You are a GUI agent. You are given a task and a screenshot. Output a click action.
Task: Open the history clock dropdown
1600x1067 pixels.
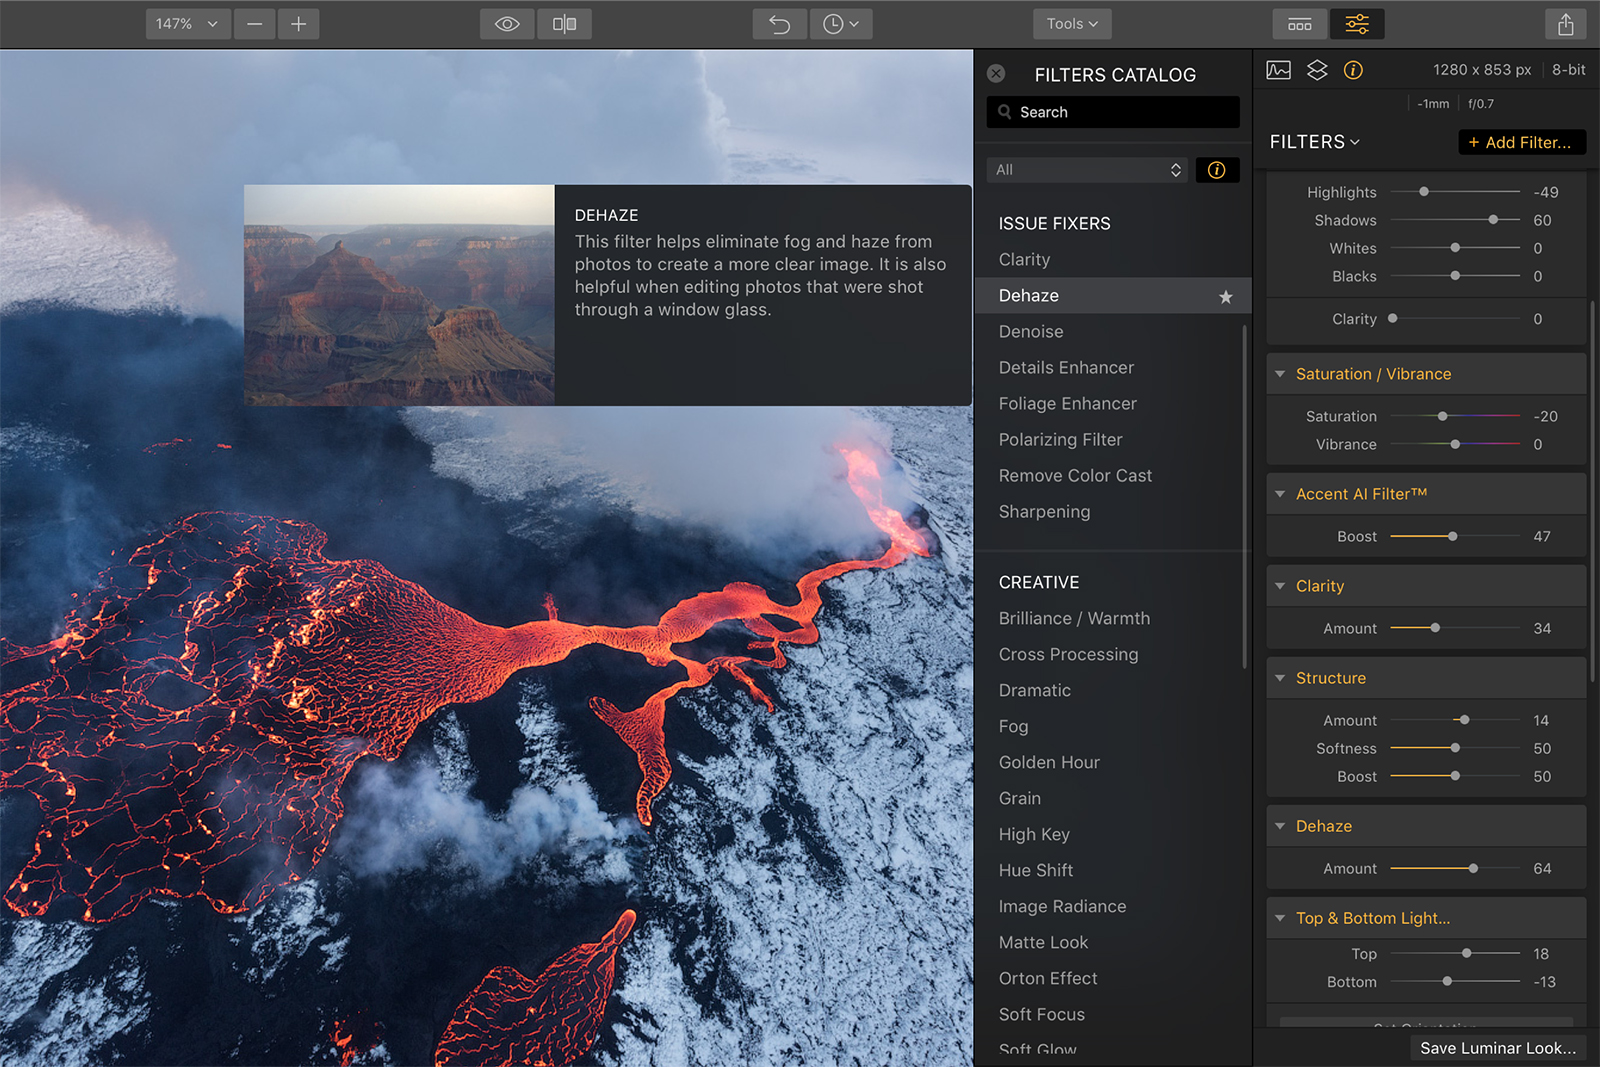pyautogui.click(x=840, y=24)
